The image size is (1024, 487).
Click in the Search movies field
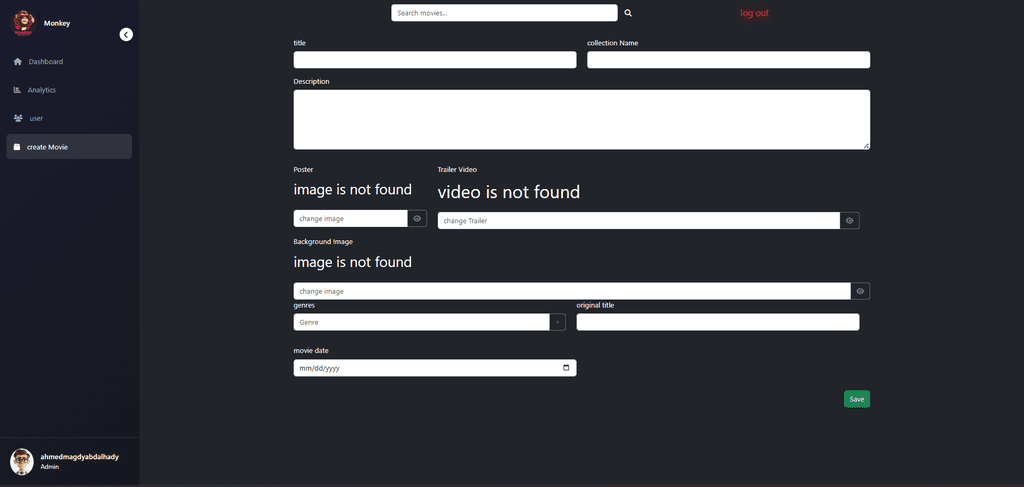(504, 13)
